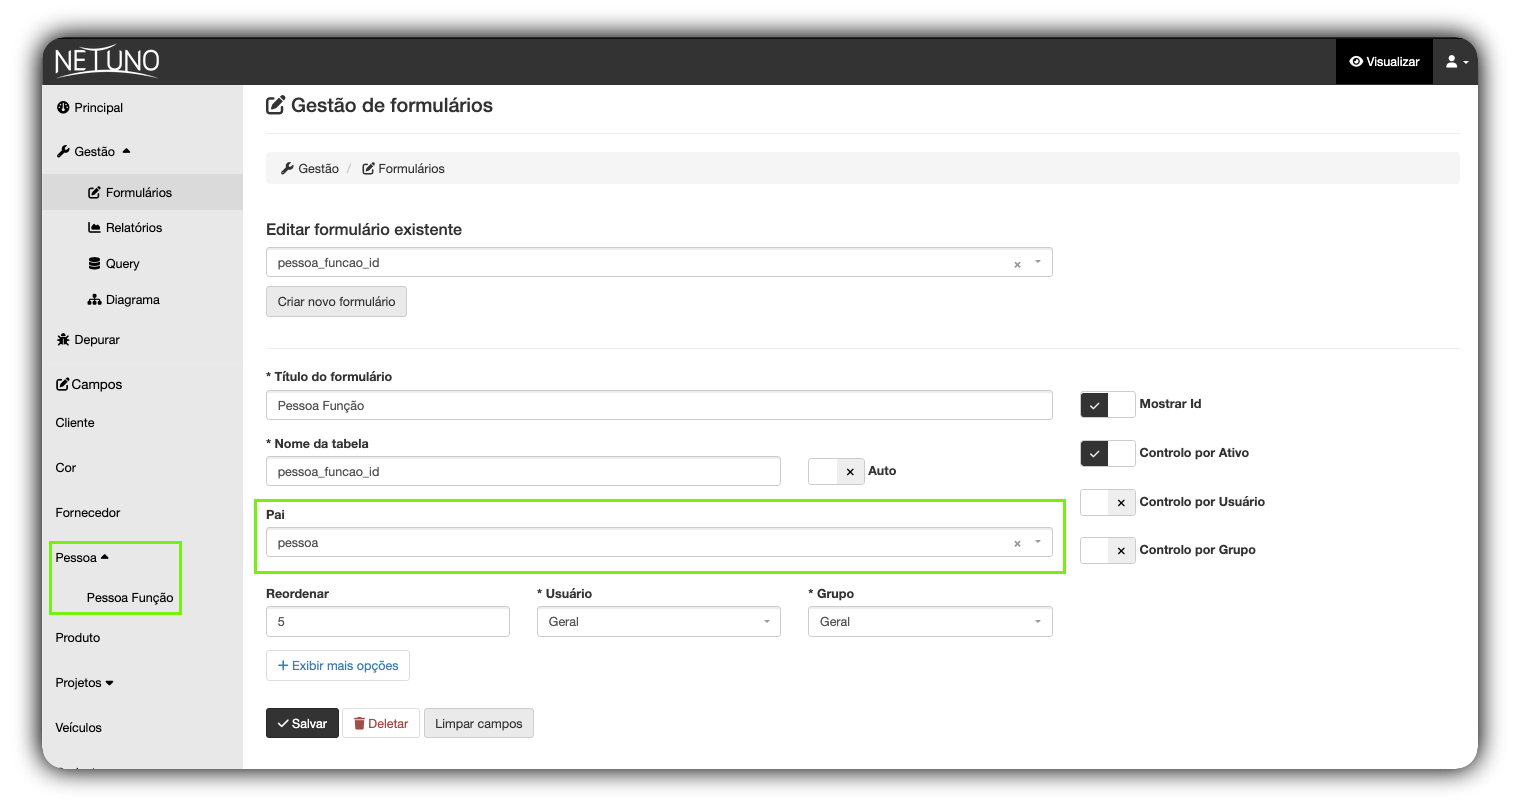This screenshot has height=802, width=1517.
Task: Click the Título do formulário input field
Action: click(658, 406)
